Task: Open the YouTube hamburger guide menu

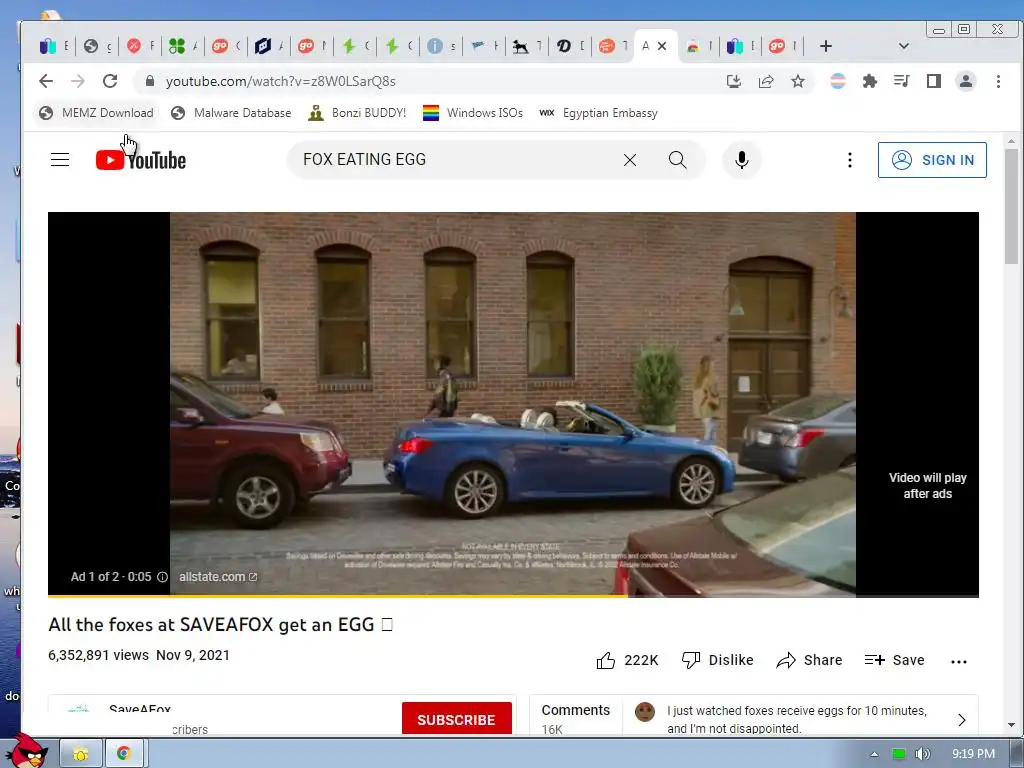Action: point(59,159)
